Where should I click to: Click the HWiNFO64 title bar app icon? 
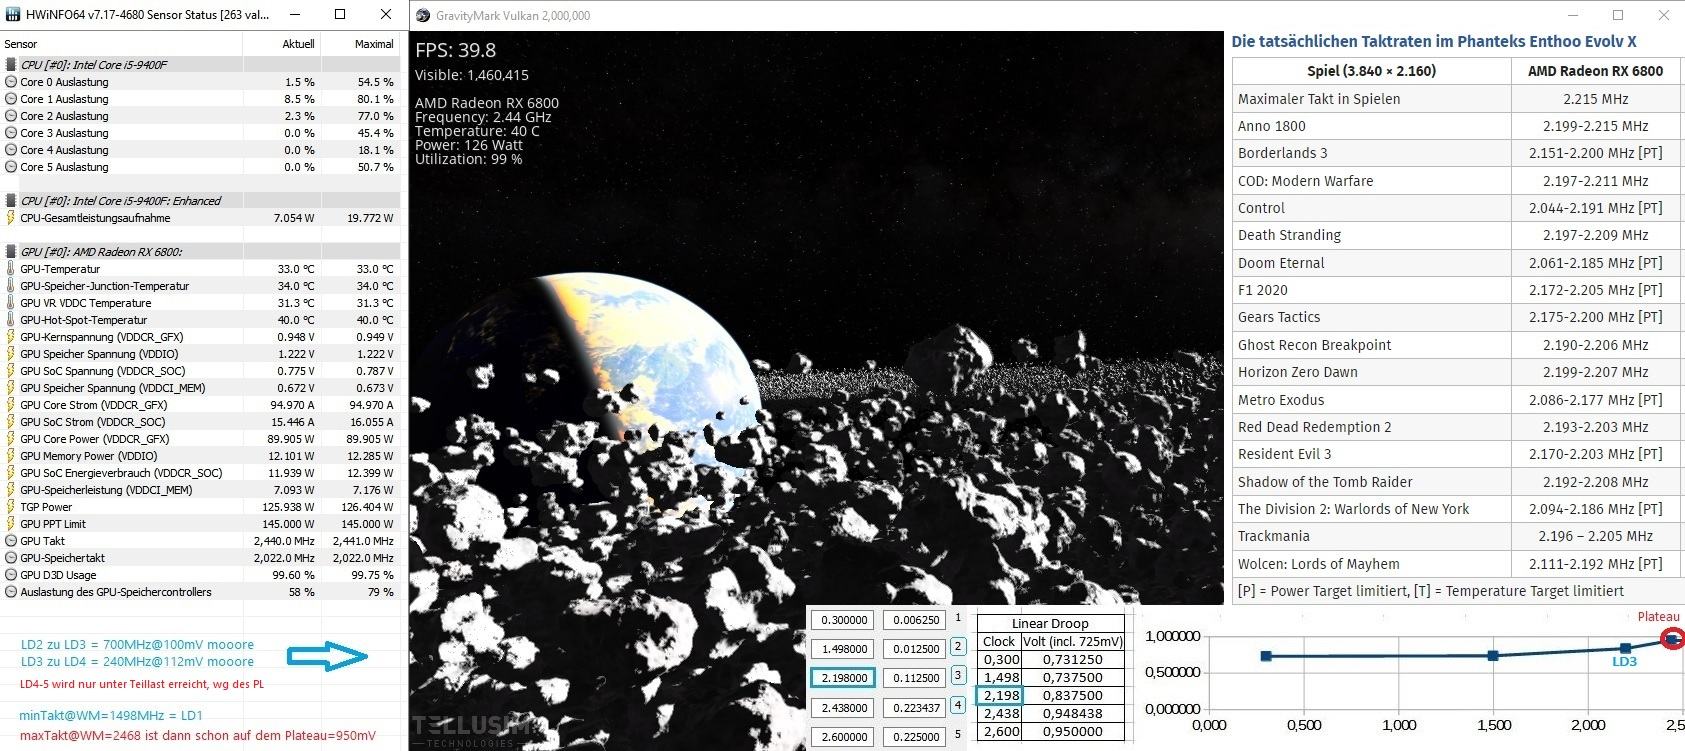pyautogui.click(x=12, y=15)
